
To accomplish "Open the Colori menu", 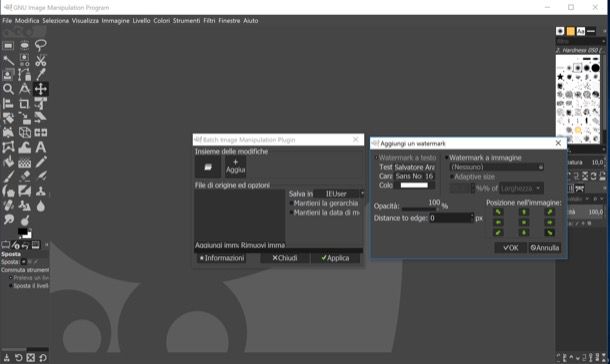I will tap(161, 21).
